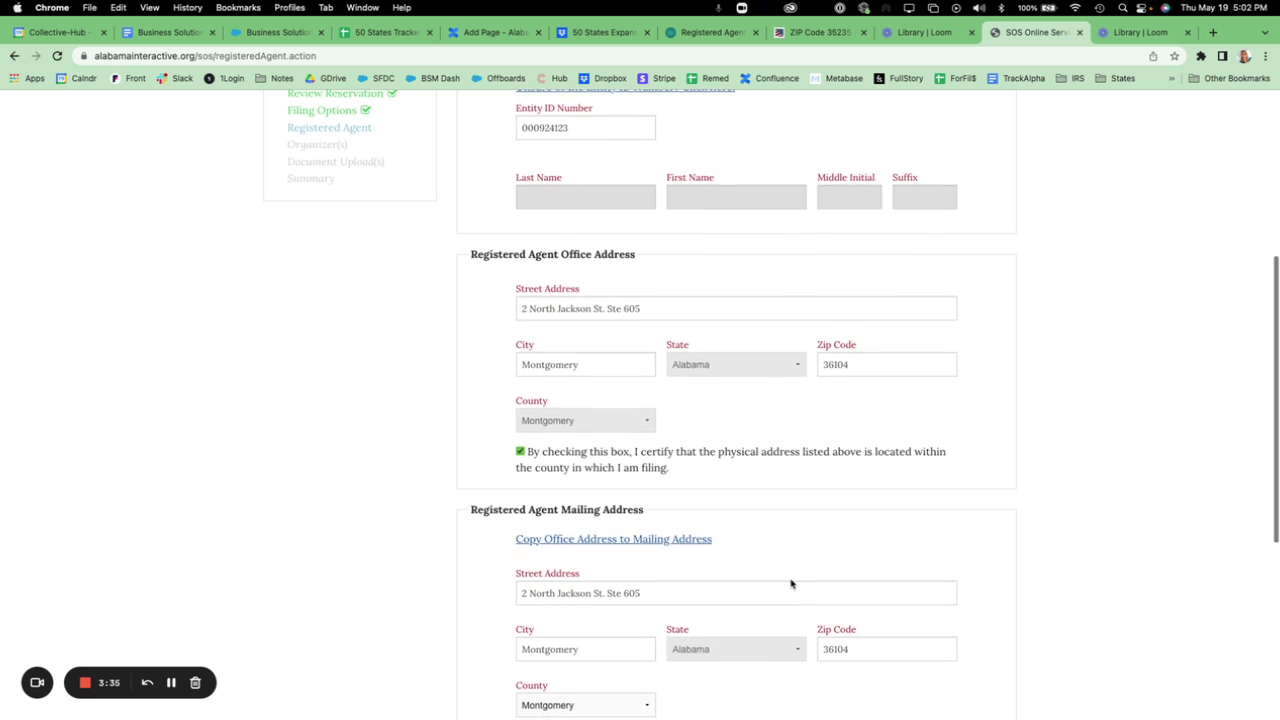
Task: Open the FullStory bookmark
Action: pos(898,78)
